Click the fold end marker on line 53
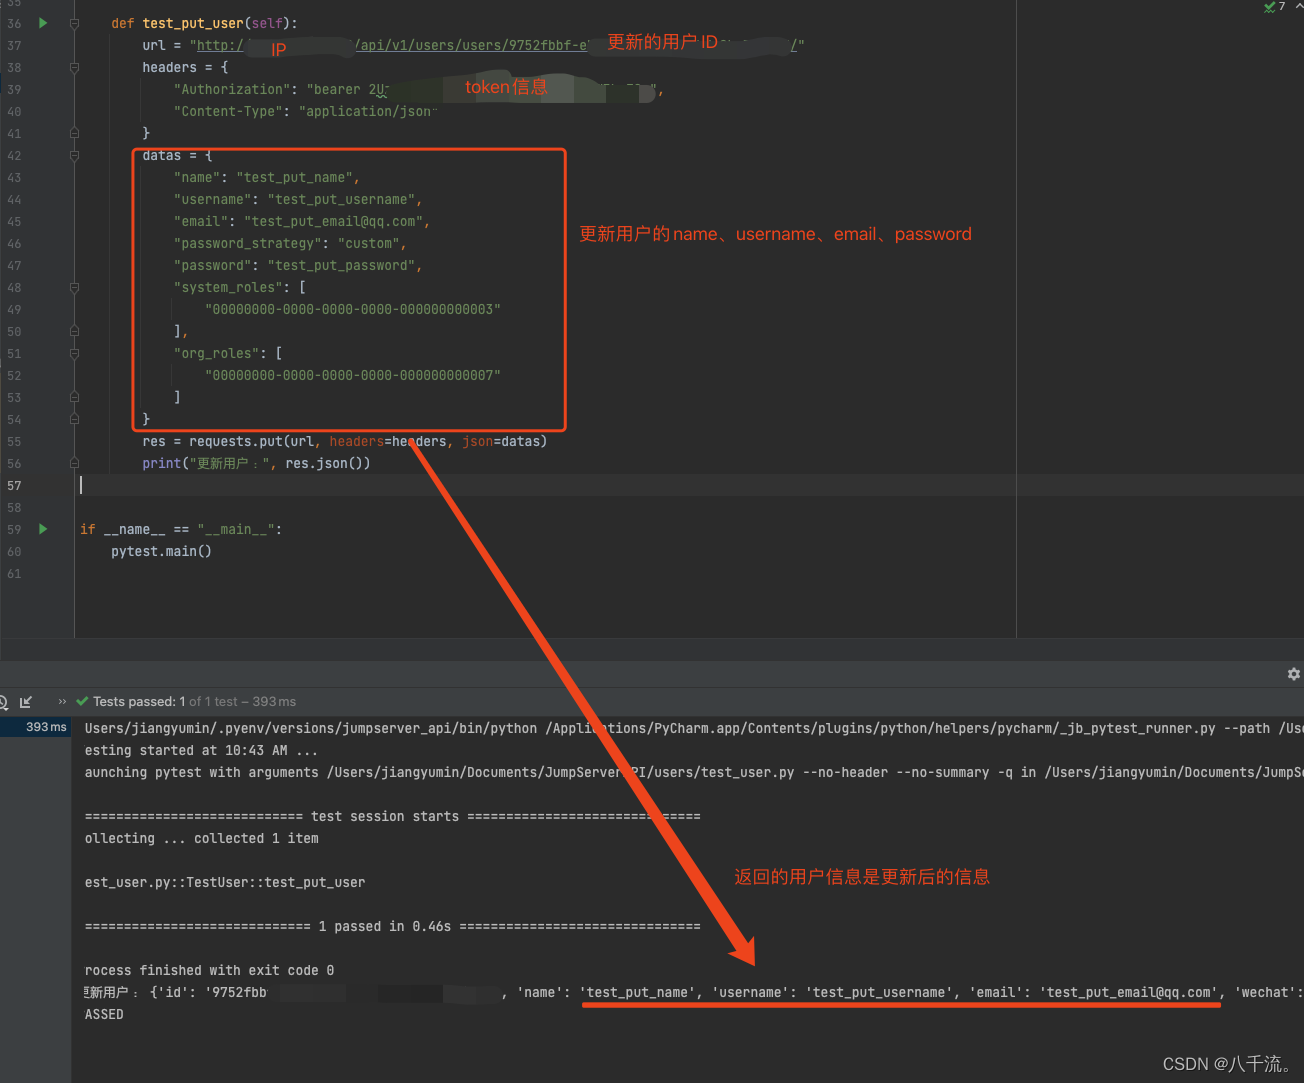 coord(74,397)
